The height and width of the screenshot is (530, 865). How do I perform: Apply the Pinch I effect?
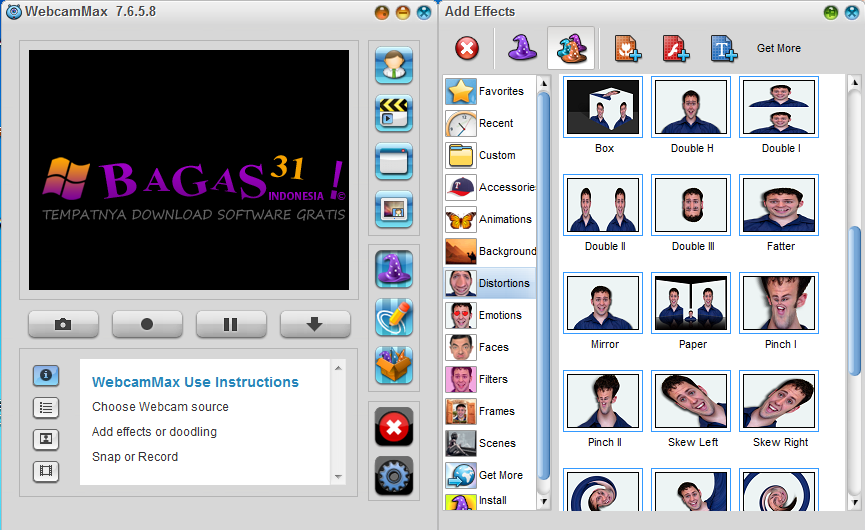point(779,303)
